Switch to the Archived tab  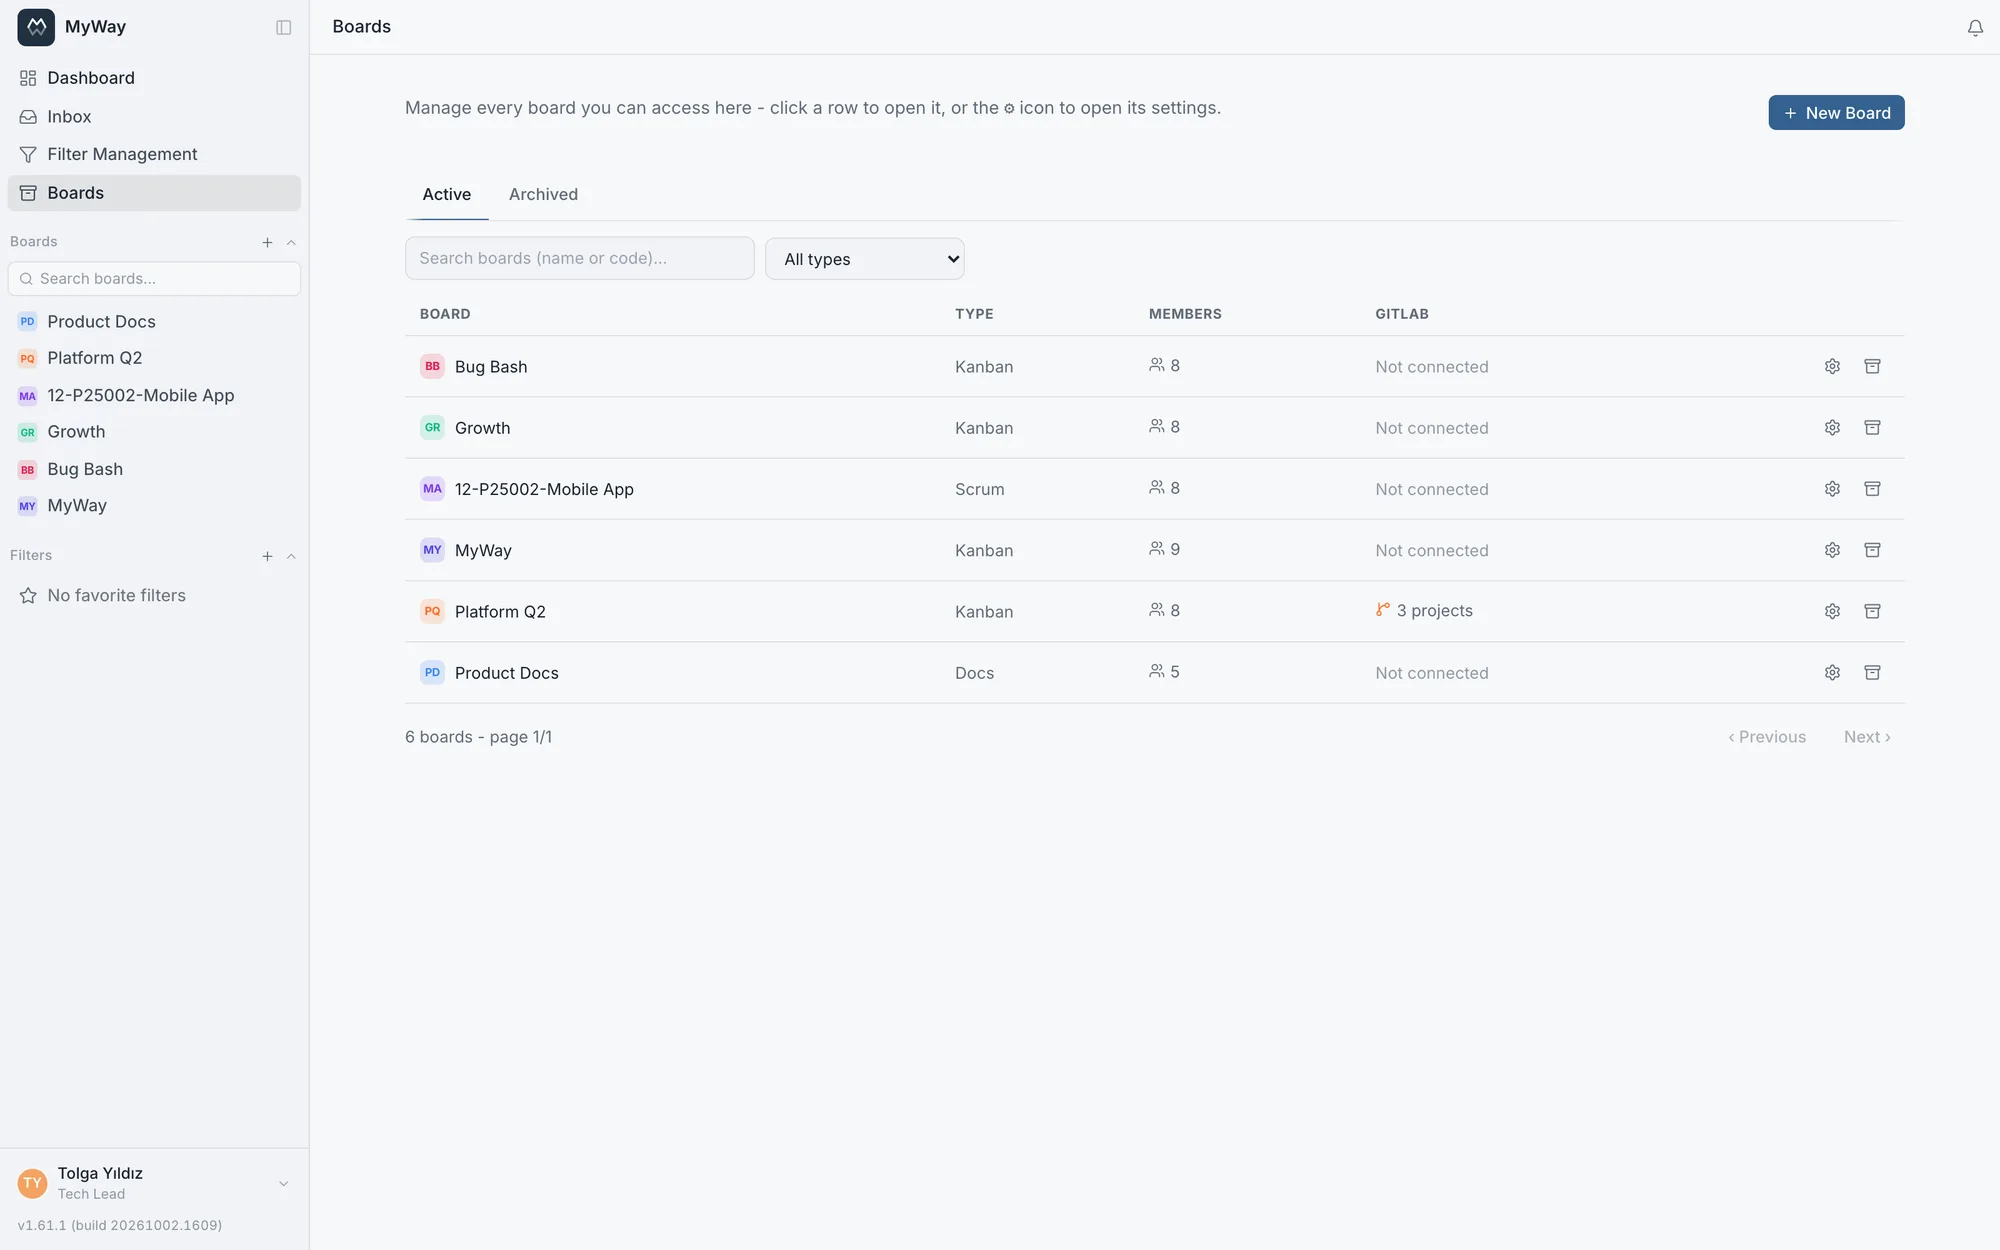(543, 195)
